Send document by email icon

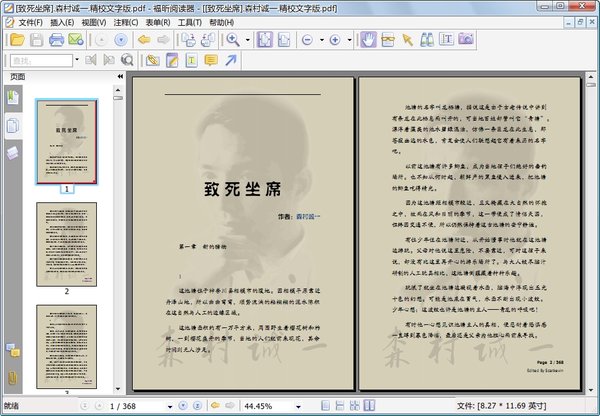tap(76, 40)
